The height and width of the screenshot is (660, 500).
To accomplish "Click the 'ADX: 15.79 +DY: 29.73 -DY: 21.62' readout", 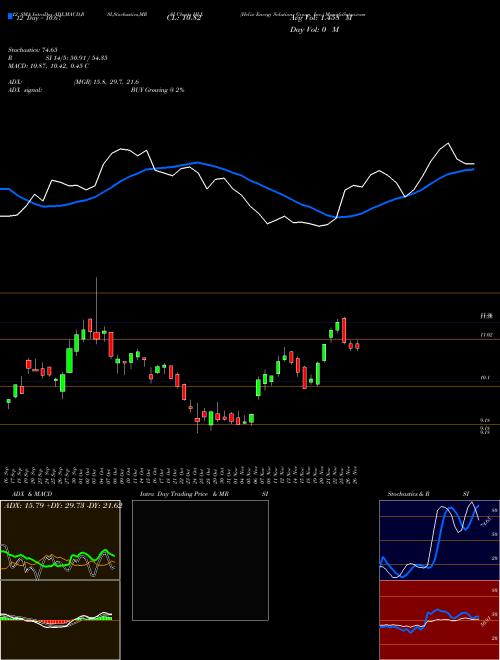I will coord(63,505).
